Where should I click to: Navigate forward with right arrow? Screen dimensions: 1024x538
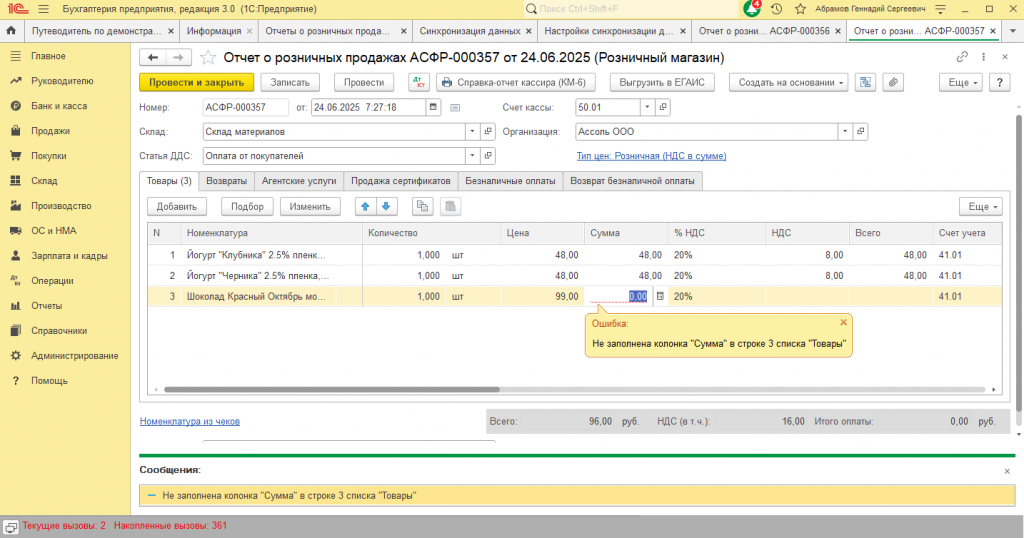point(178,57)
